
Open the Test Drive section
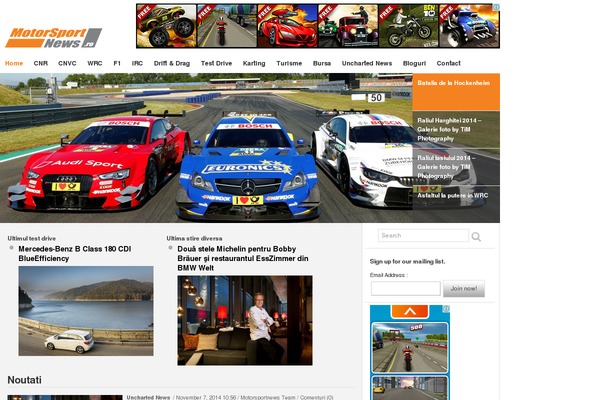coord(216,63)
